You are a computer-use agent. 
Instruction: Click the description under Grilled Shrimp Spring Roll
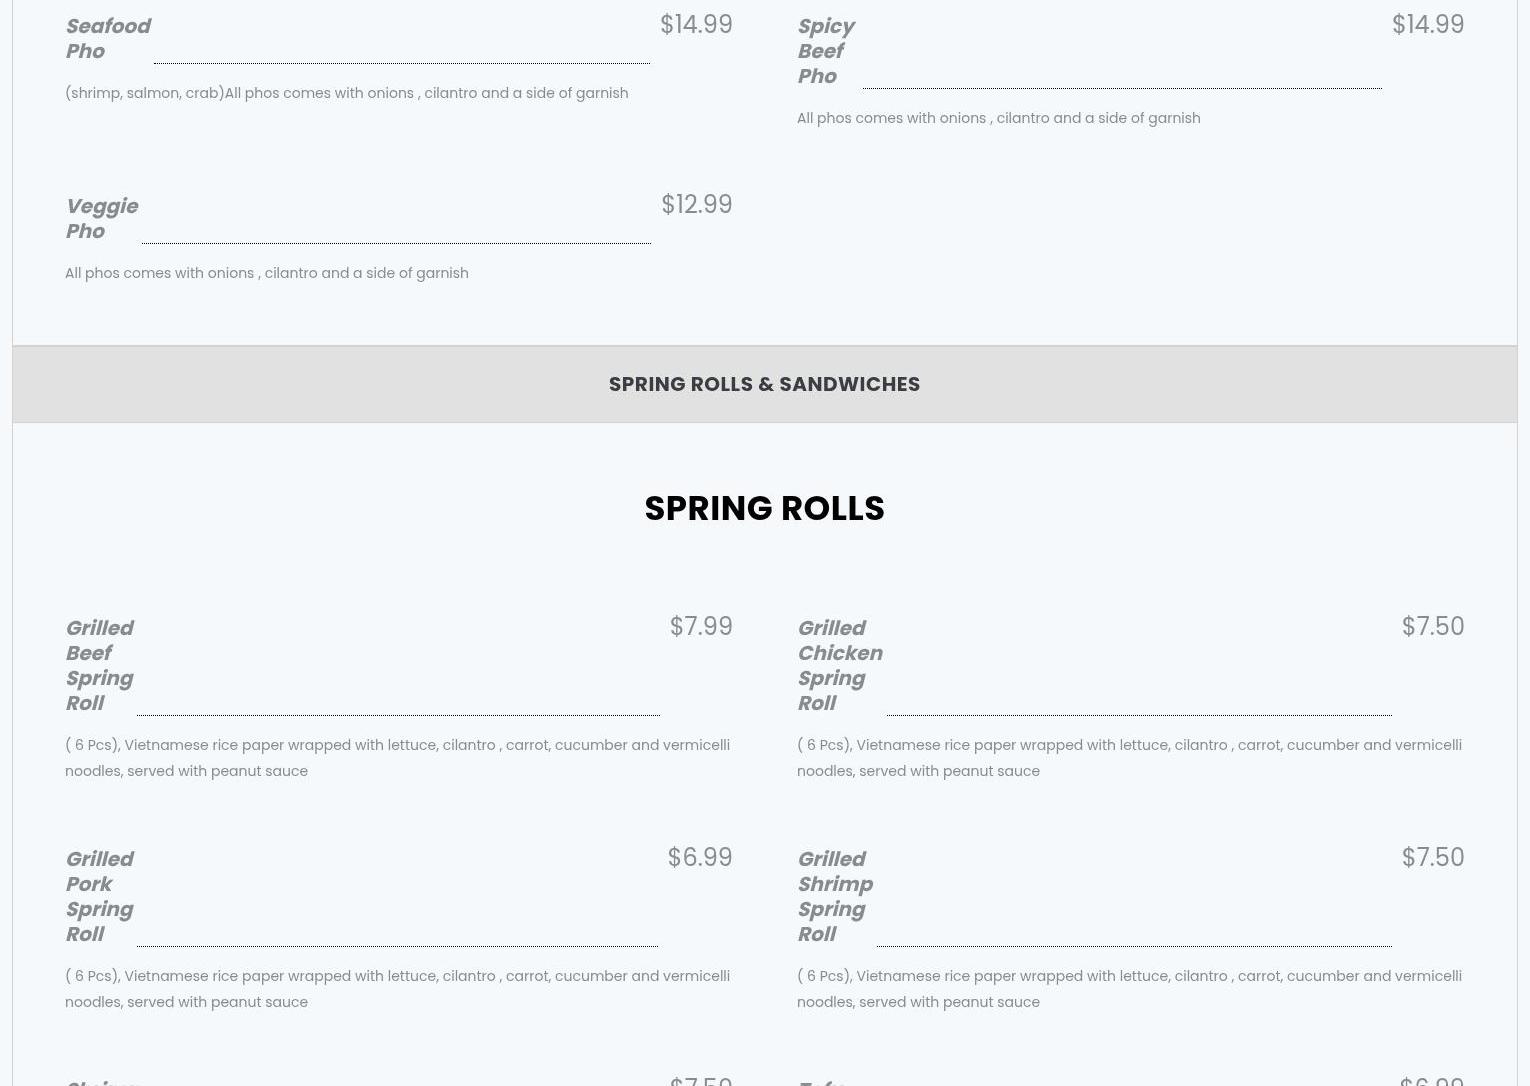(1129, 989)
